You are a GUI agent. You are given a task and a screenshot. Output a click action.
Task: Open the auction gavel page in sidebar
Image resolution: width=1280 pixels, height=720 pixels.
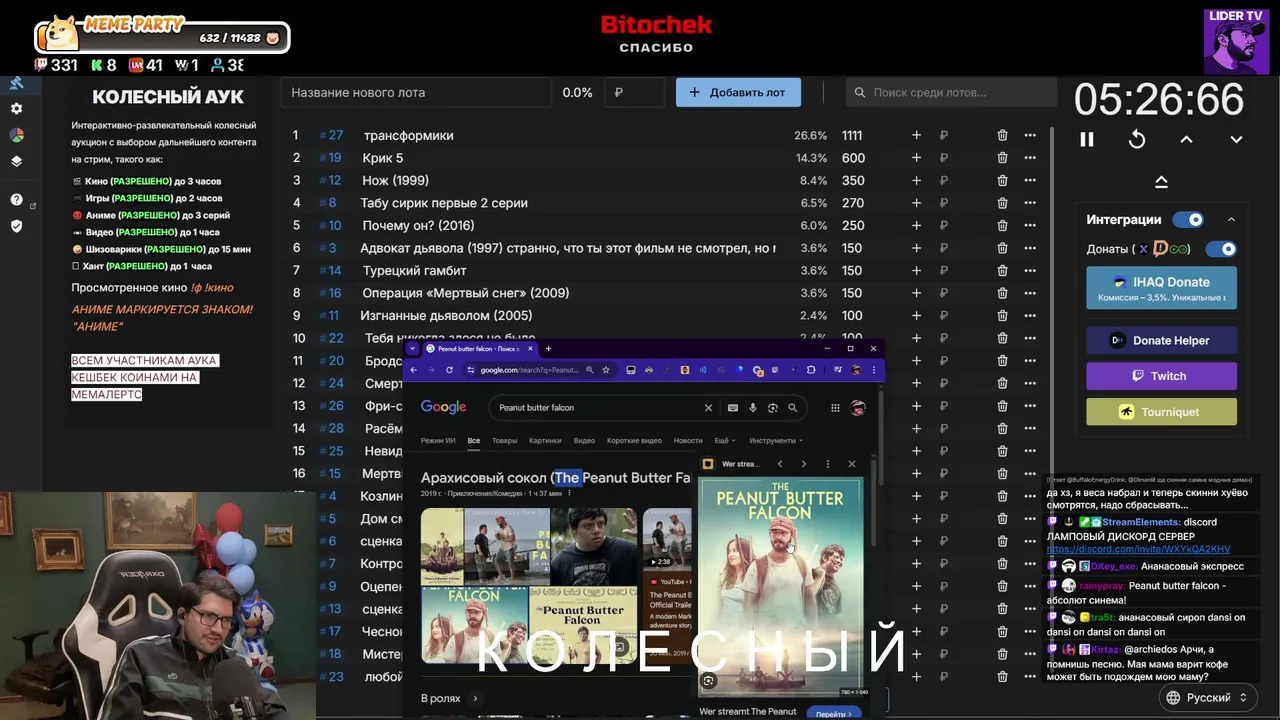point(16,83)
